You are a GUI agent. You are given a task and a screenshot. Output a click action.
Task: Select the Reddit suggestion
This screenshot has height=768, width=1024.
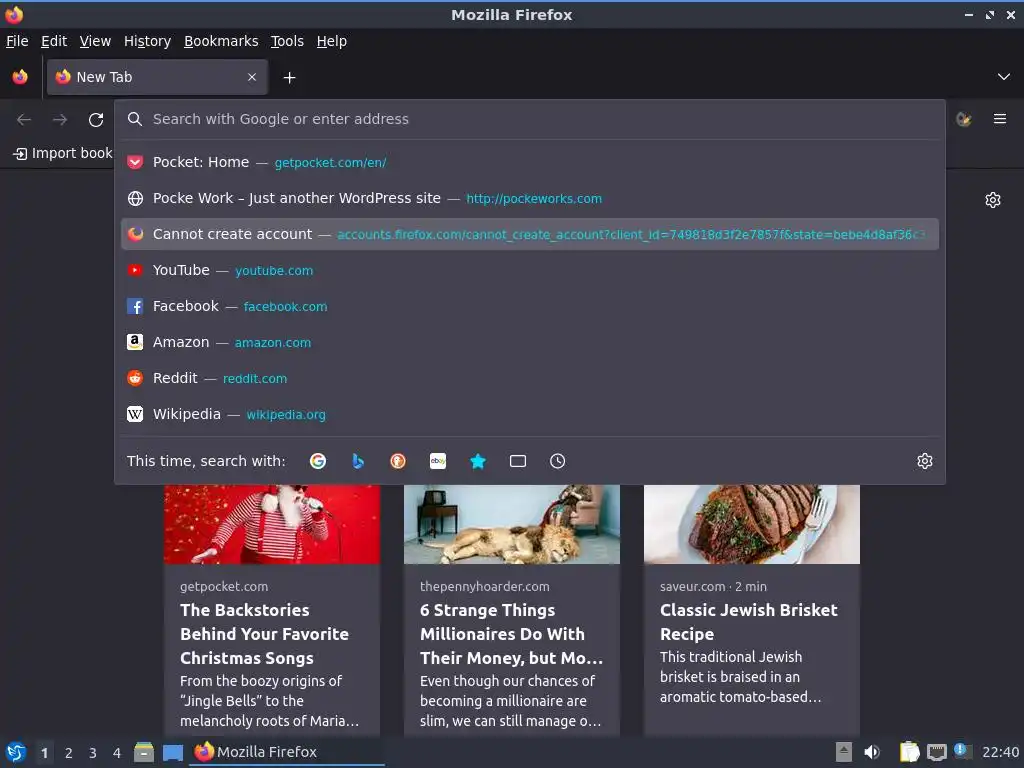530,377
